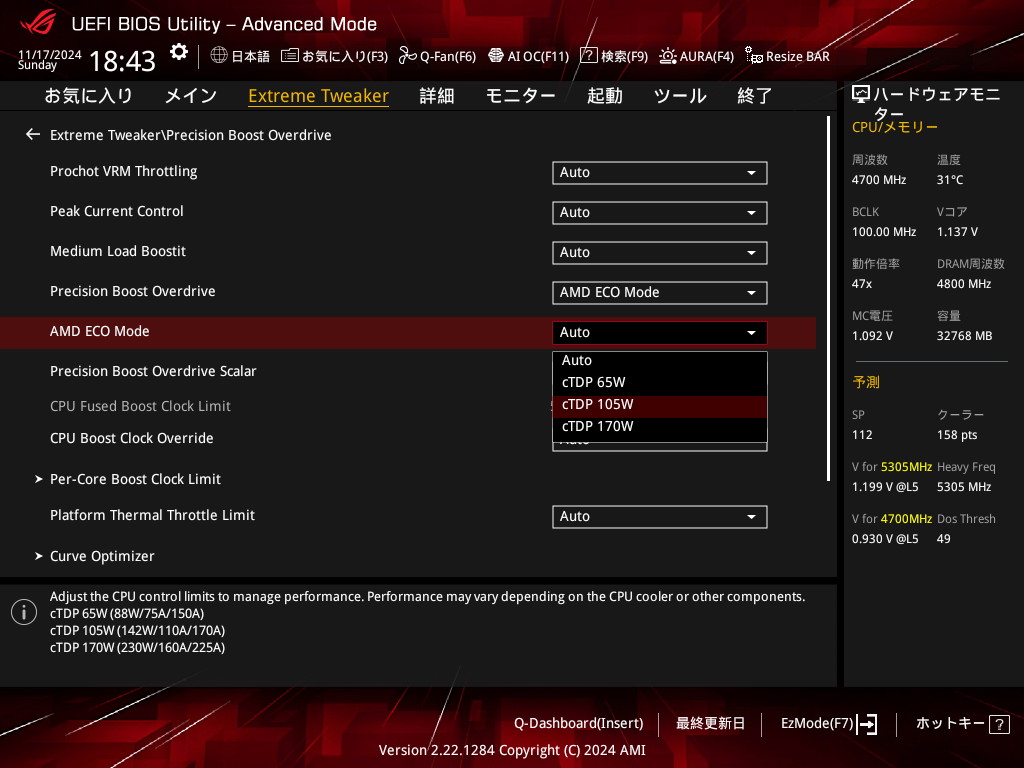Switch to モニター tab
Screen dimensions: 1024x768
coord(520,95)
